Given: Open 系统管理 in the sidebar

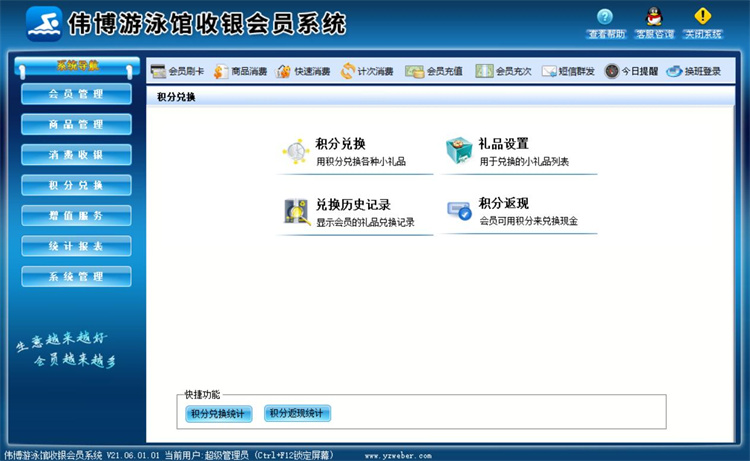Looking at the screenshot, I should (76, 276).
